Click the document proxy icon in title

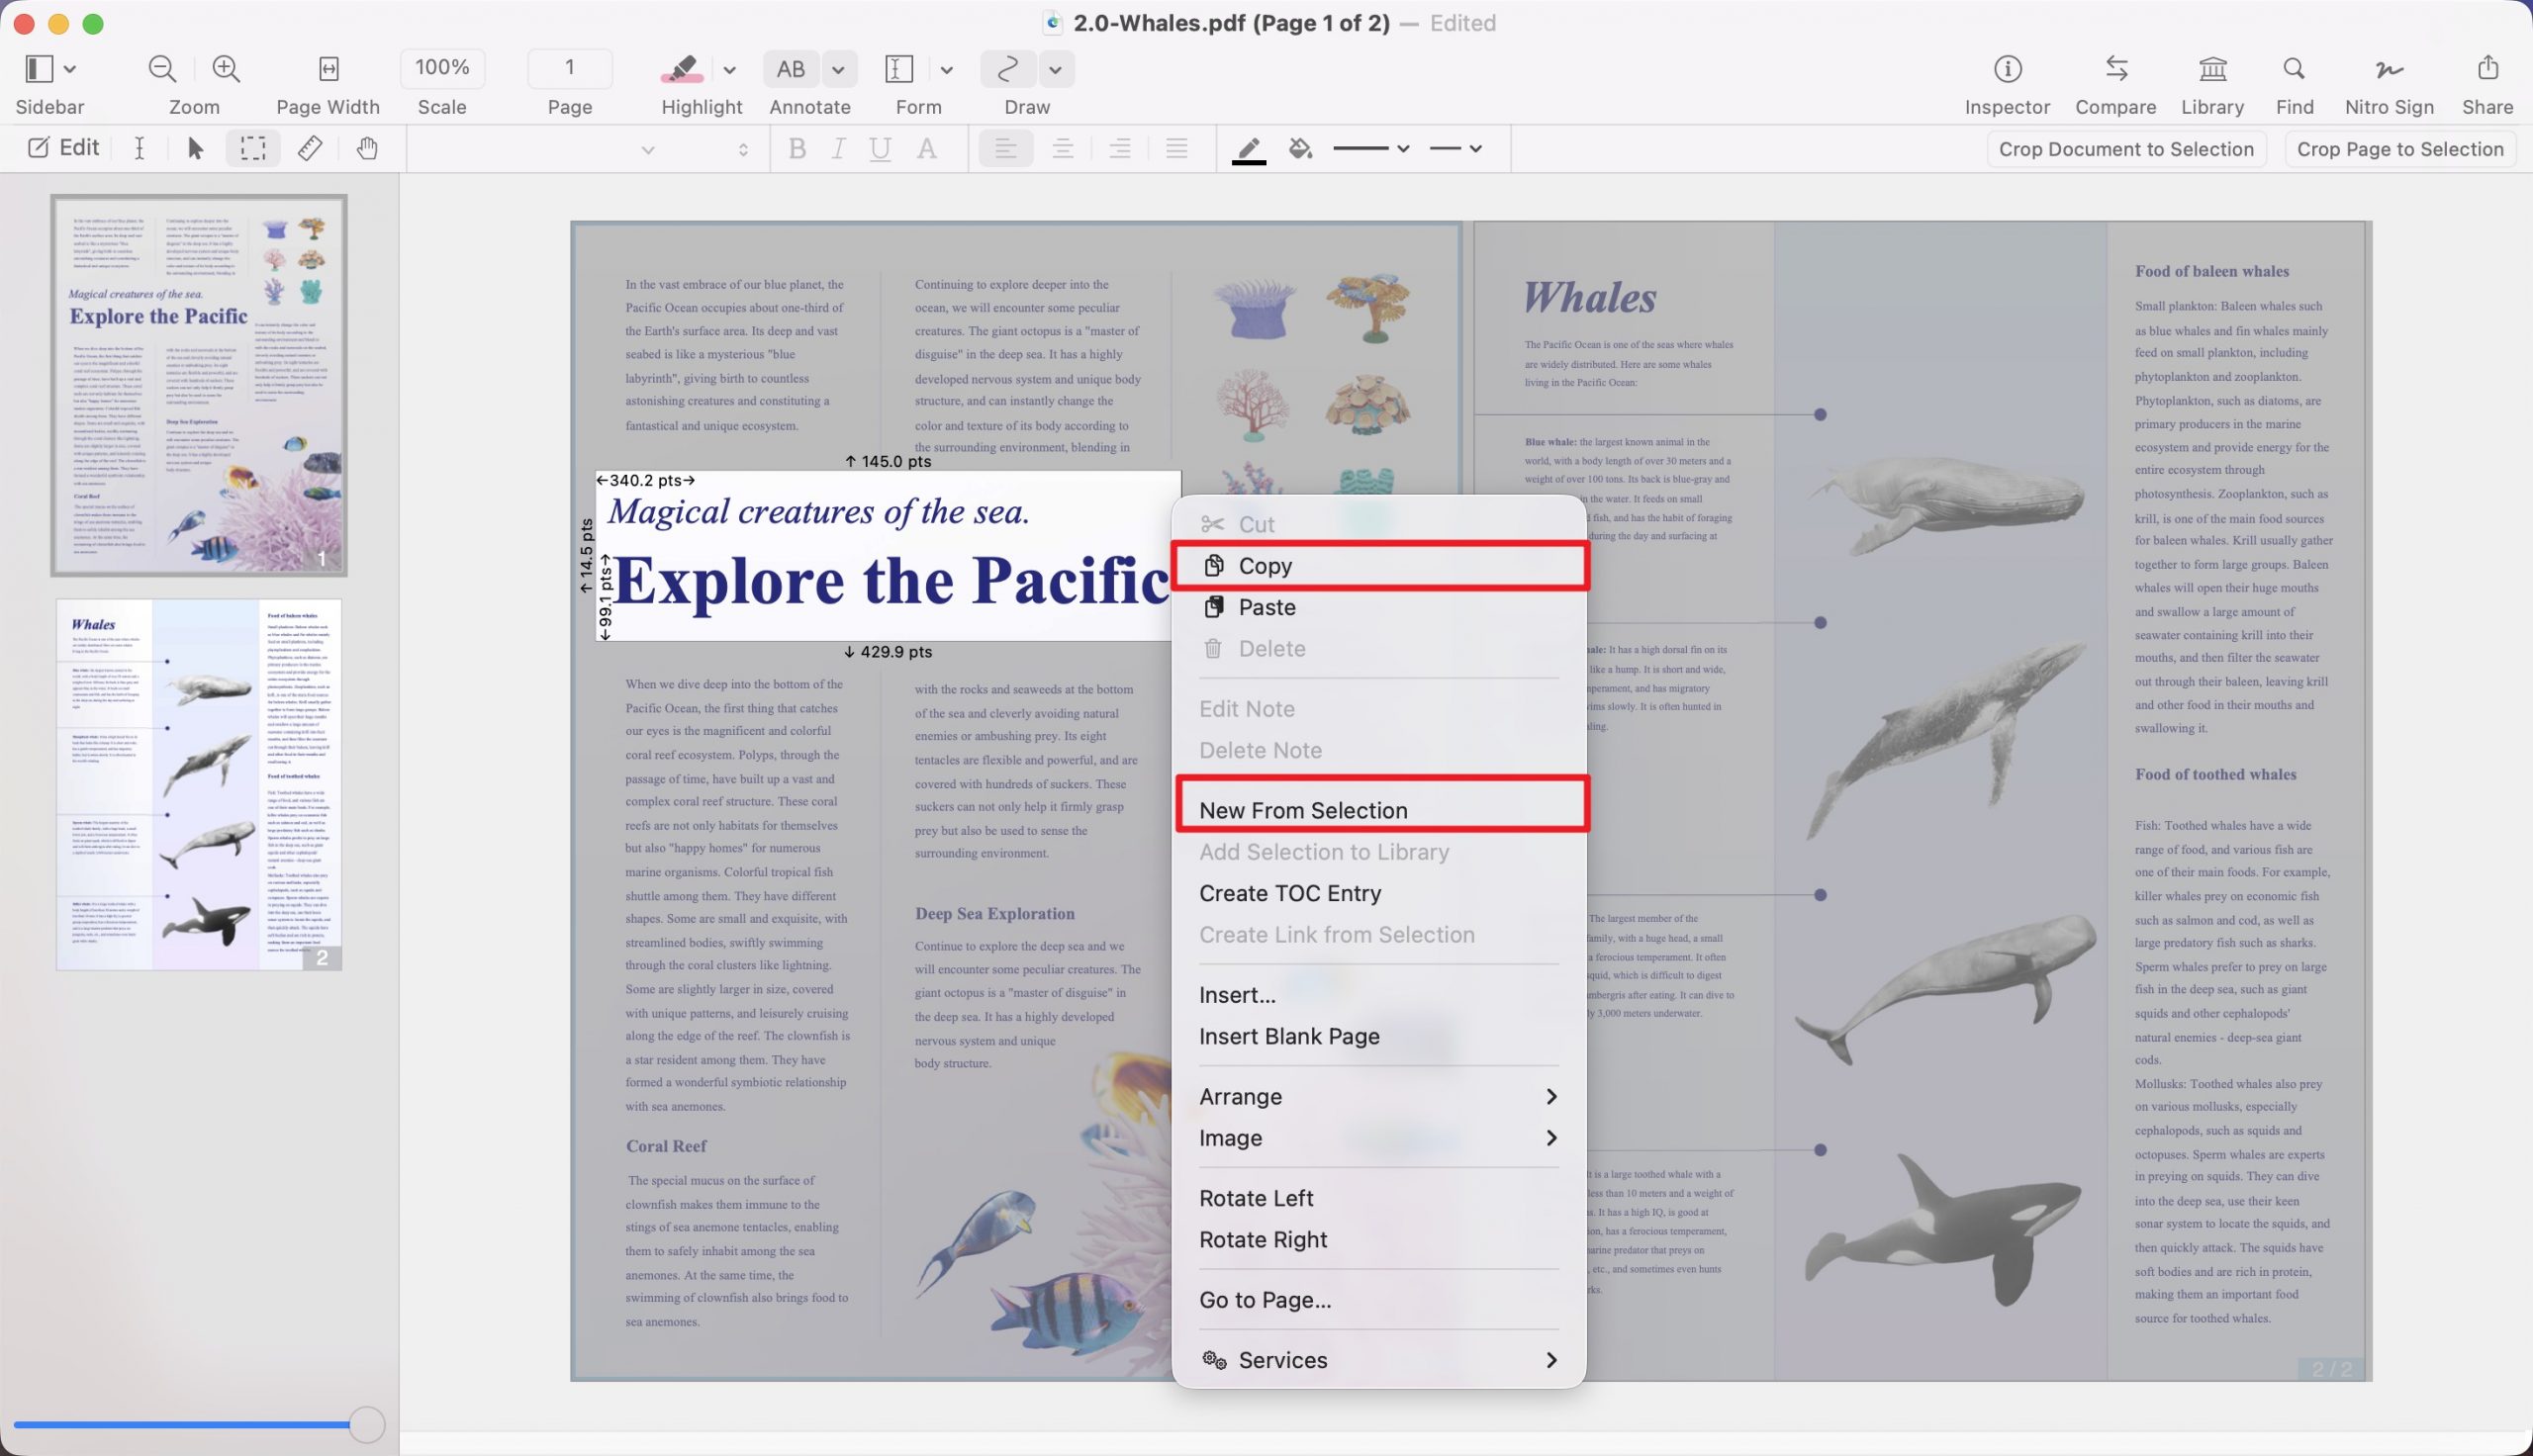1052,23
